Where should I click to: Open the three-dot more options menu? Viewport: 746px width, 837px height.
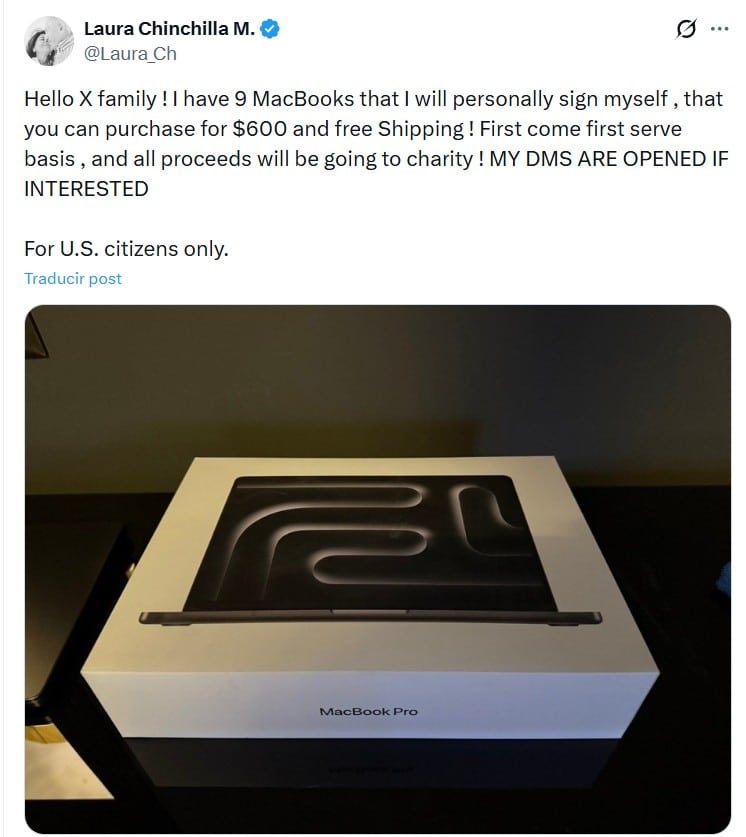click(x=720, y=29)
